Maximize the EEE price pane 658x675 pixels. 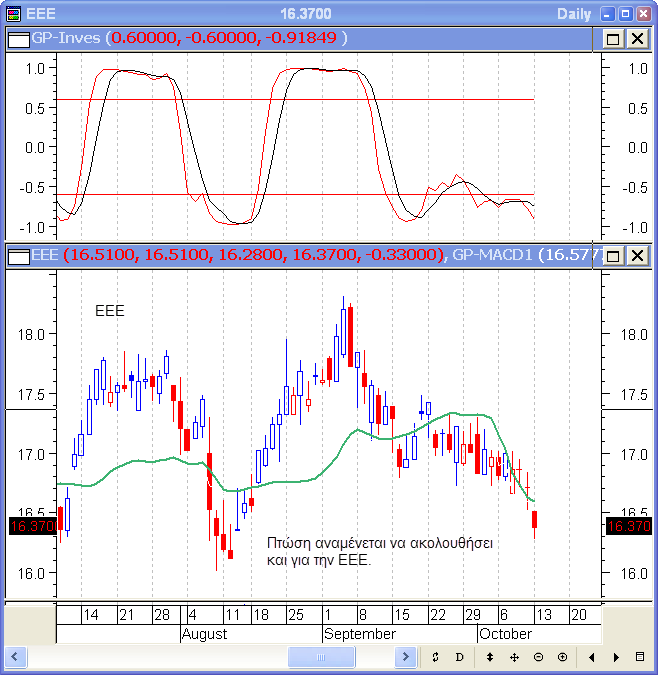pos(613,256)
